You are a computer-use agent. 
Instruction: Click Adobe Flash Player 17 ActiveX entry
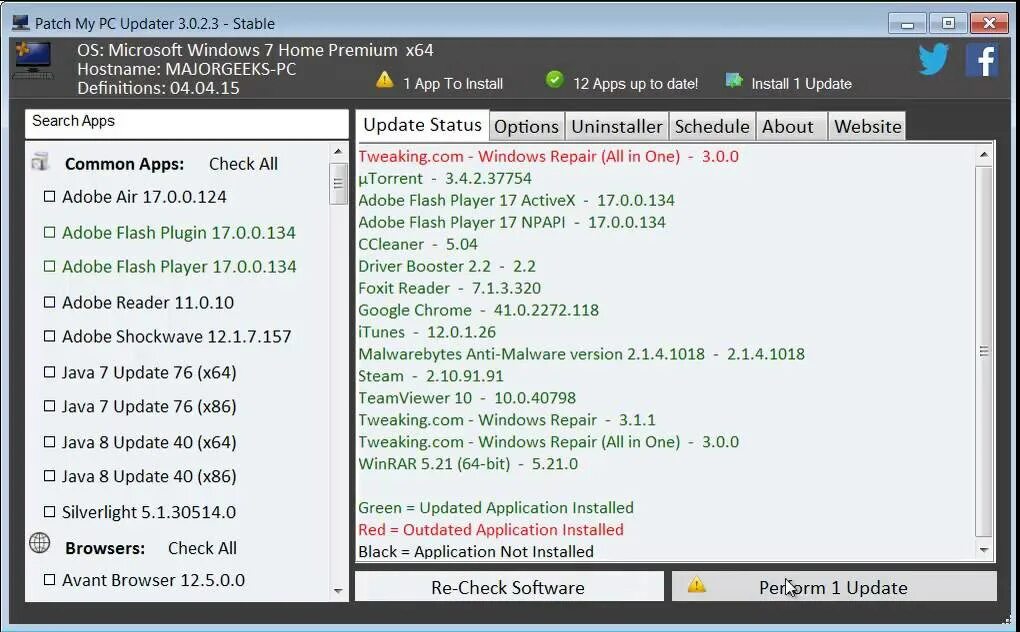[x=517, y=200]
